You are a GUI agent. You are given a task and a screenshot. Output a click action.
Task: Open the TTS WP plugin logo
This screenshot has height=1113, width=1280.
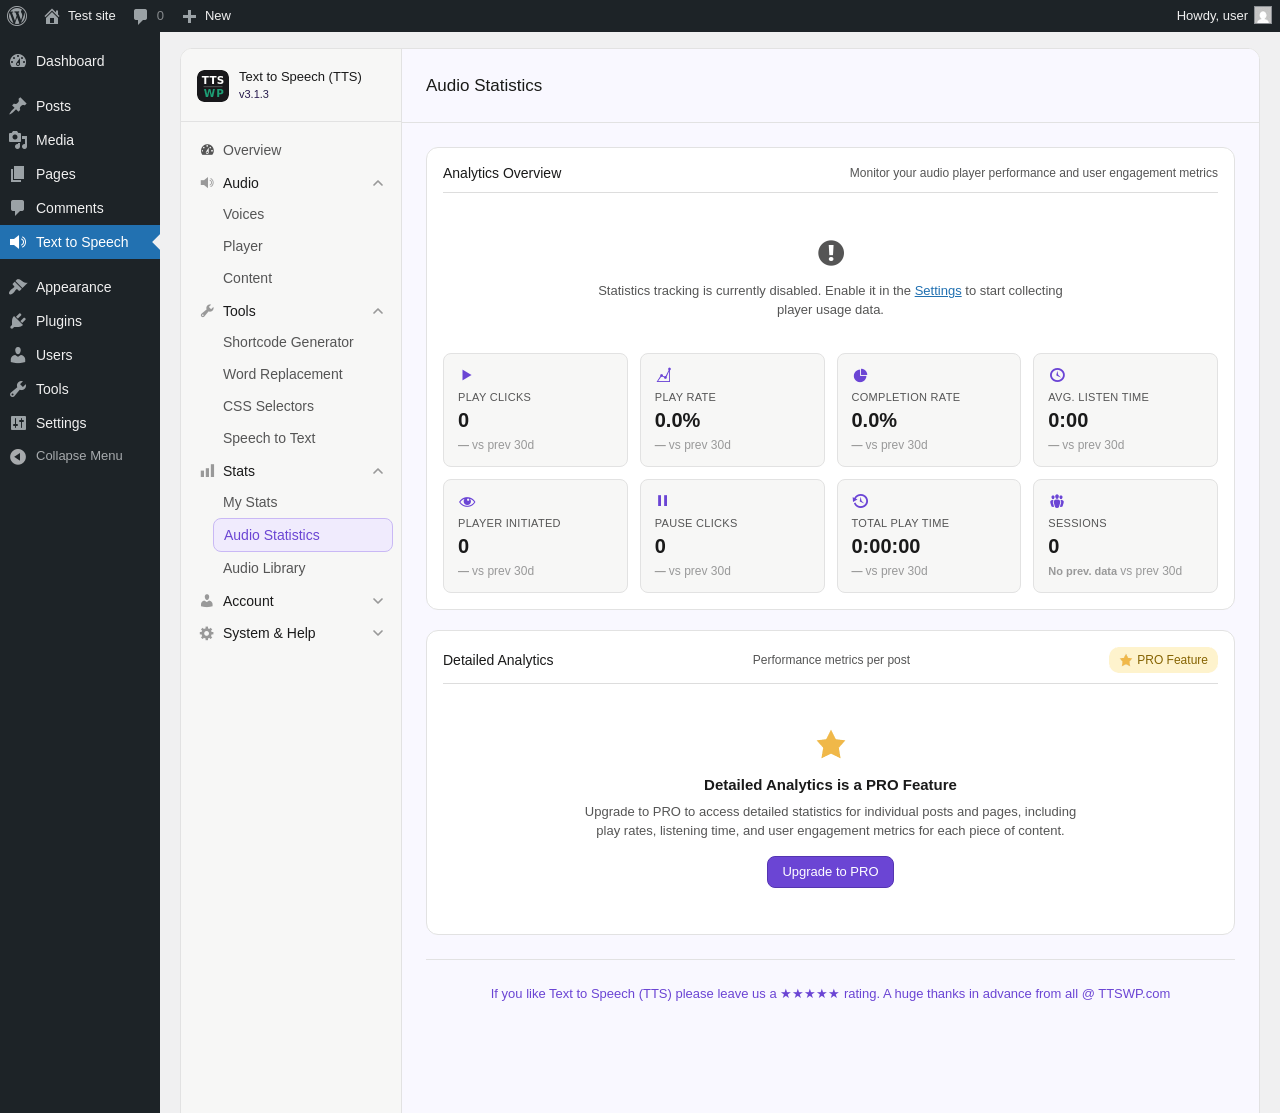[213, 86]
